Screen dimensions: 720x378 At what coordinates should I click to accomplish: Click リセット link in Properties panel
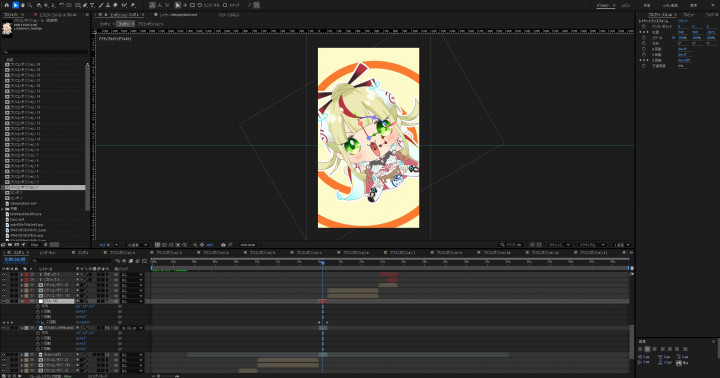click(x=683, y=21)
